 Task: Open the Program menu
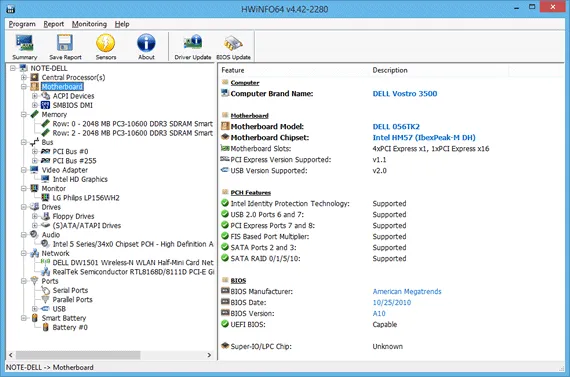[x=22, y=24]
